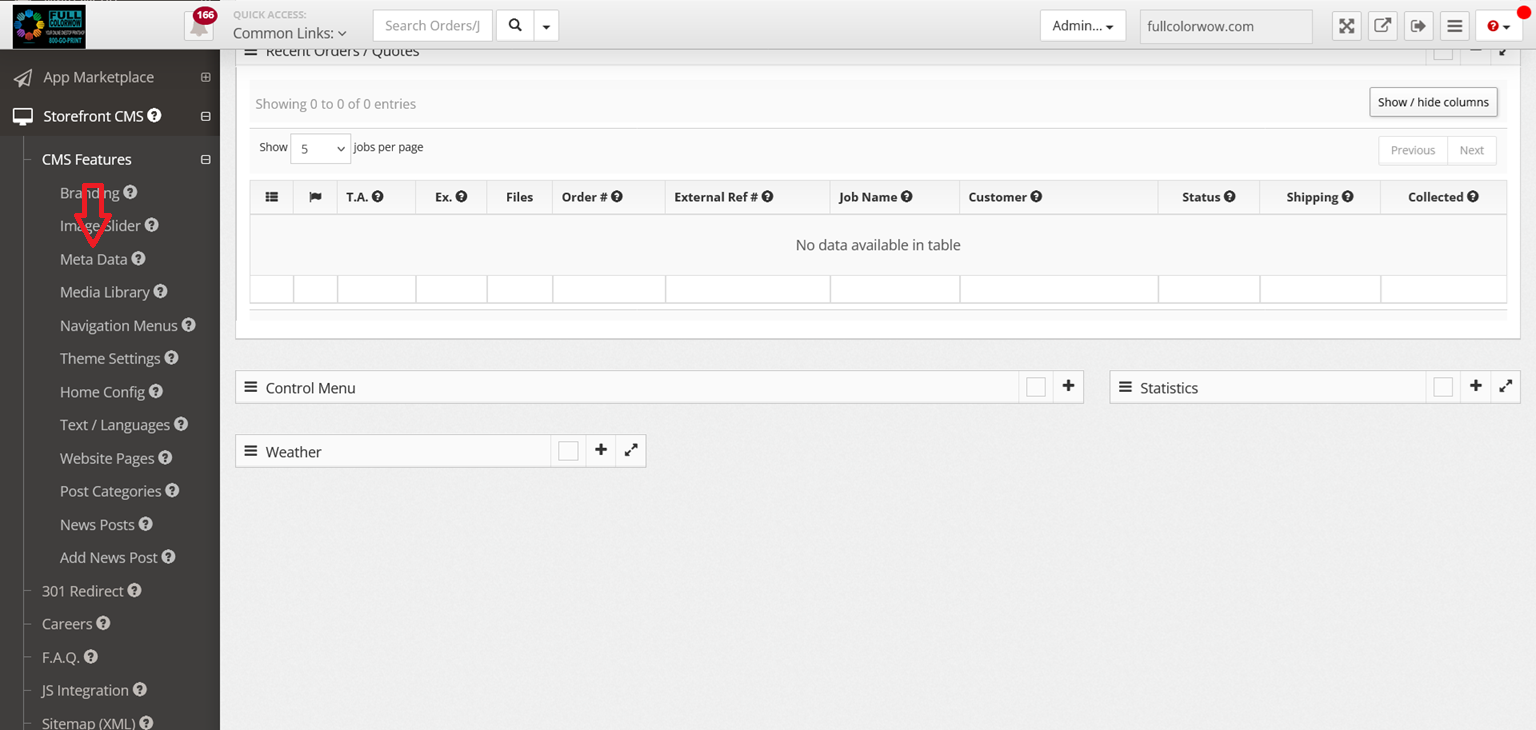Open the hamburger menu icon in header
The height and width of the screenshot is (730, 1536).
point(1455,27)
